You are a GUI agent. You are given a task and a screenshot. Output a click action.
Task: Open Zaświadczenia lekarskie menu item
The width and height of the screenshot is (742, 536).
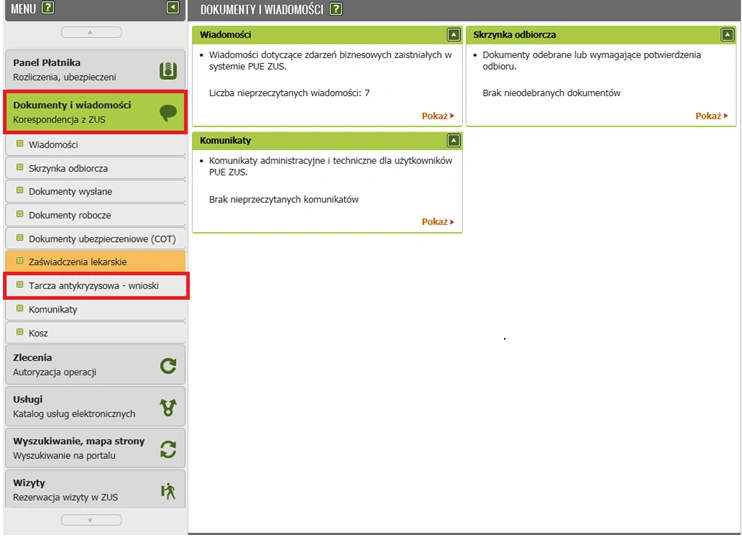click(95, 262)
